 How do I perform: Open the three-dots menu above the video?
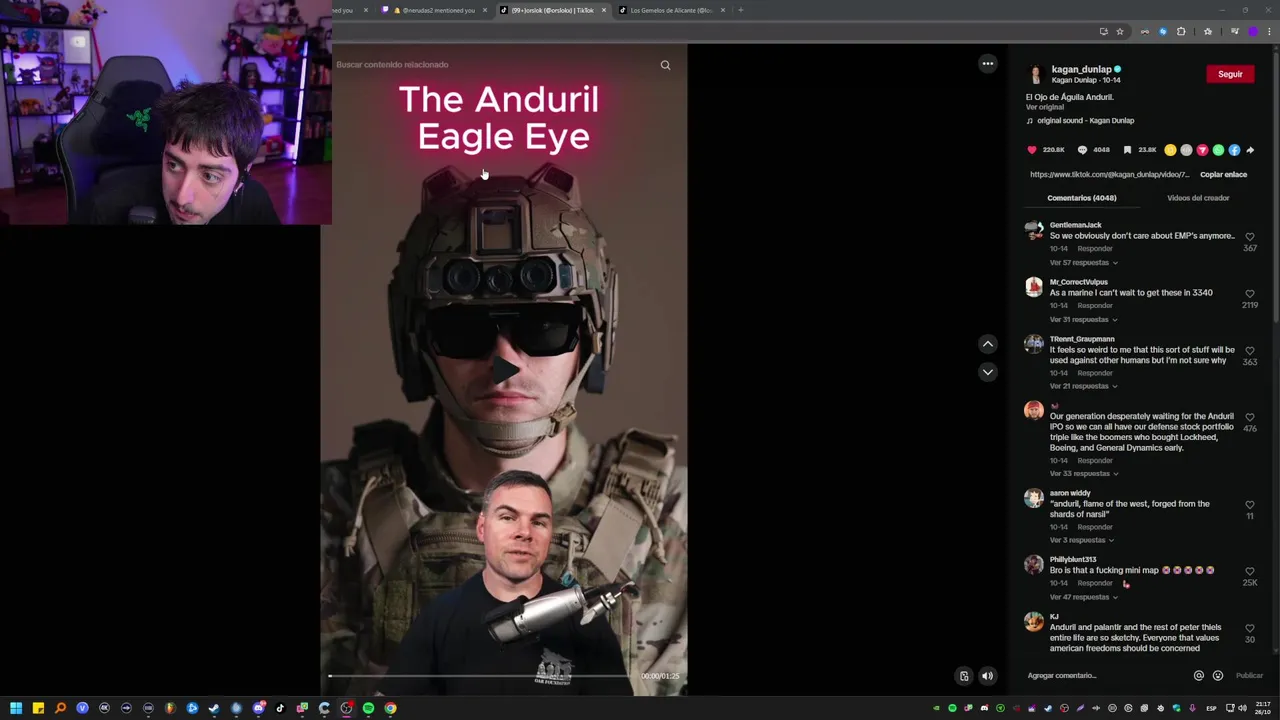[988, 63]
